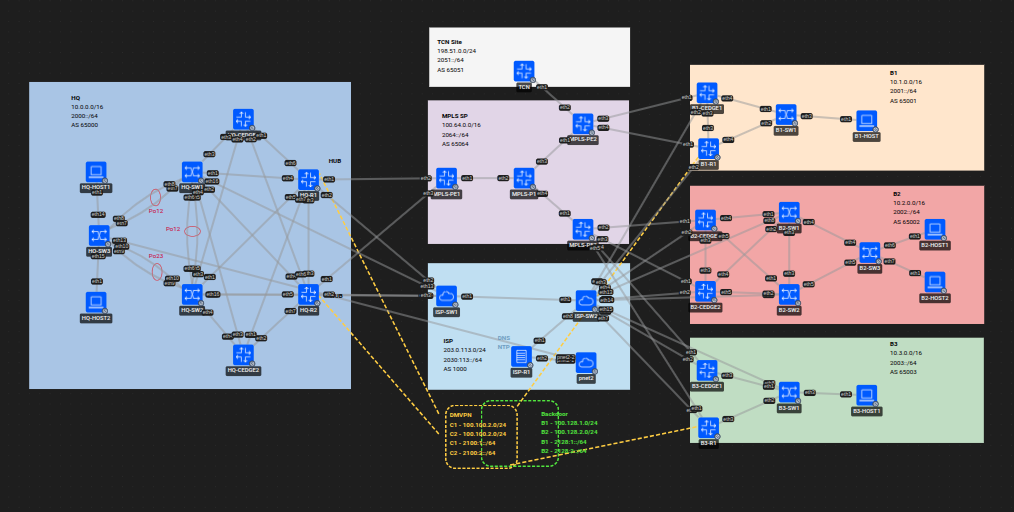The image size is (1014, 512).
Task: Select the ISP-SW1 cloud node
Action: coord(446,296)
